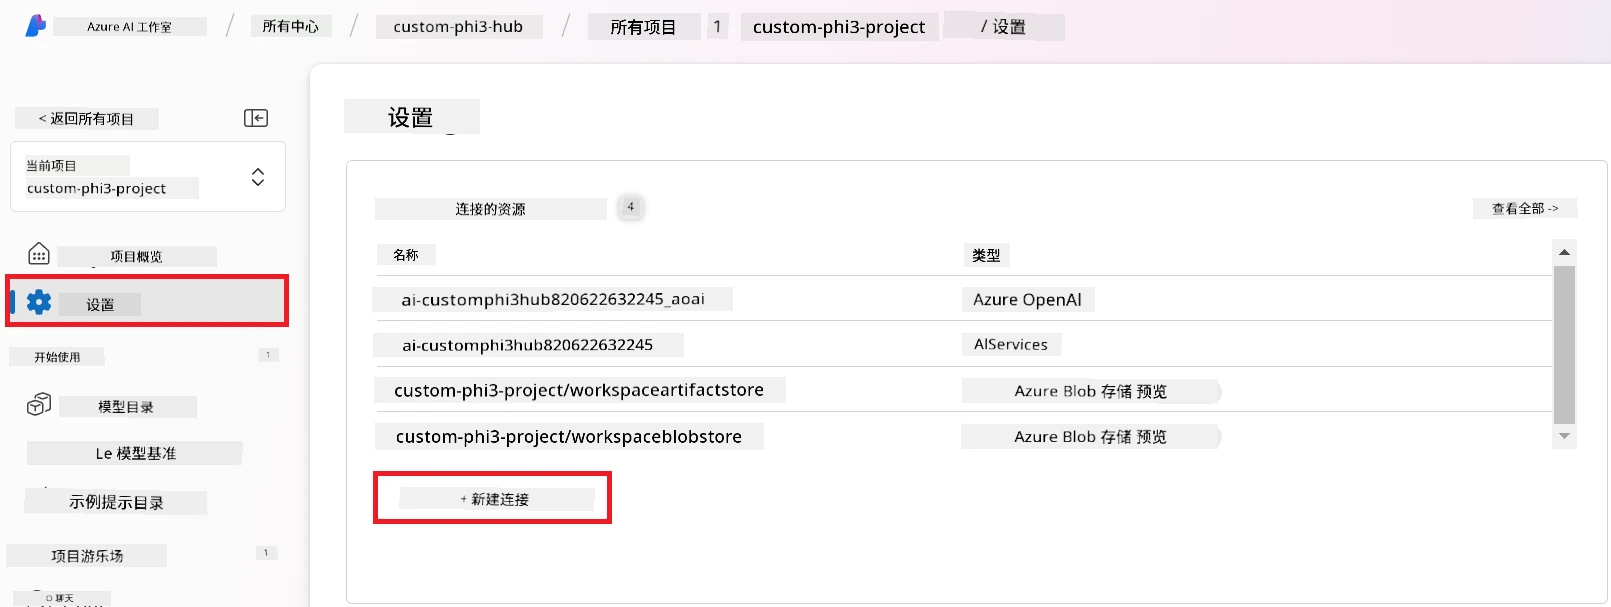The width and height of the screenshot is (1611, 607).
Task: Collapse the left sidebar panel icon
Action: [x=256, y=118]
